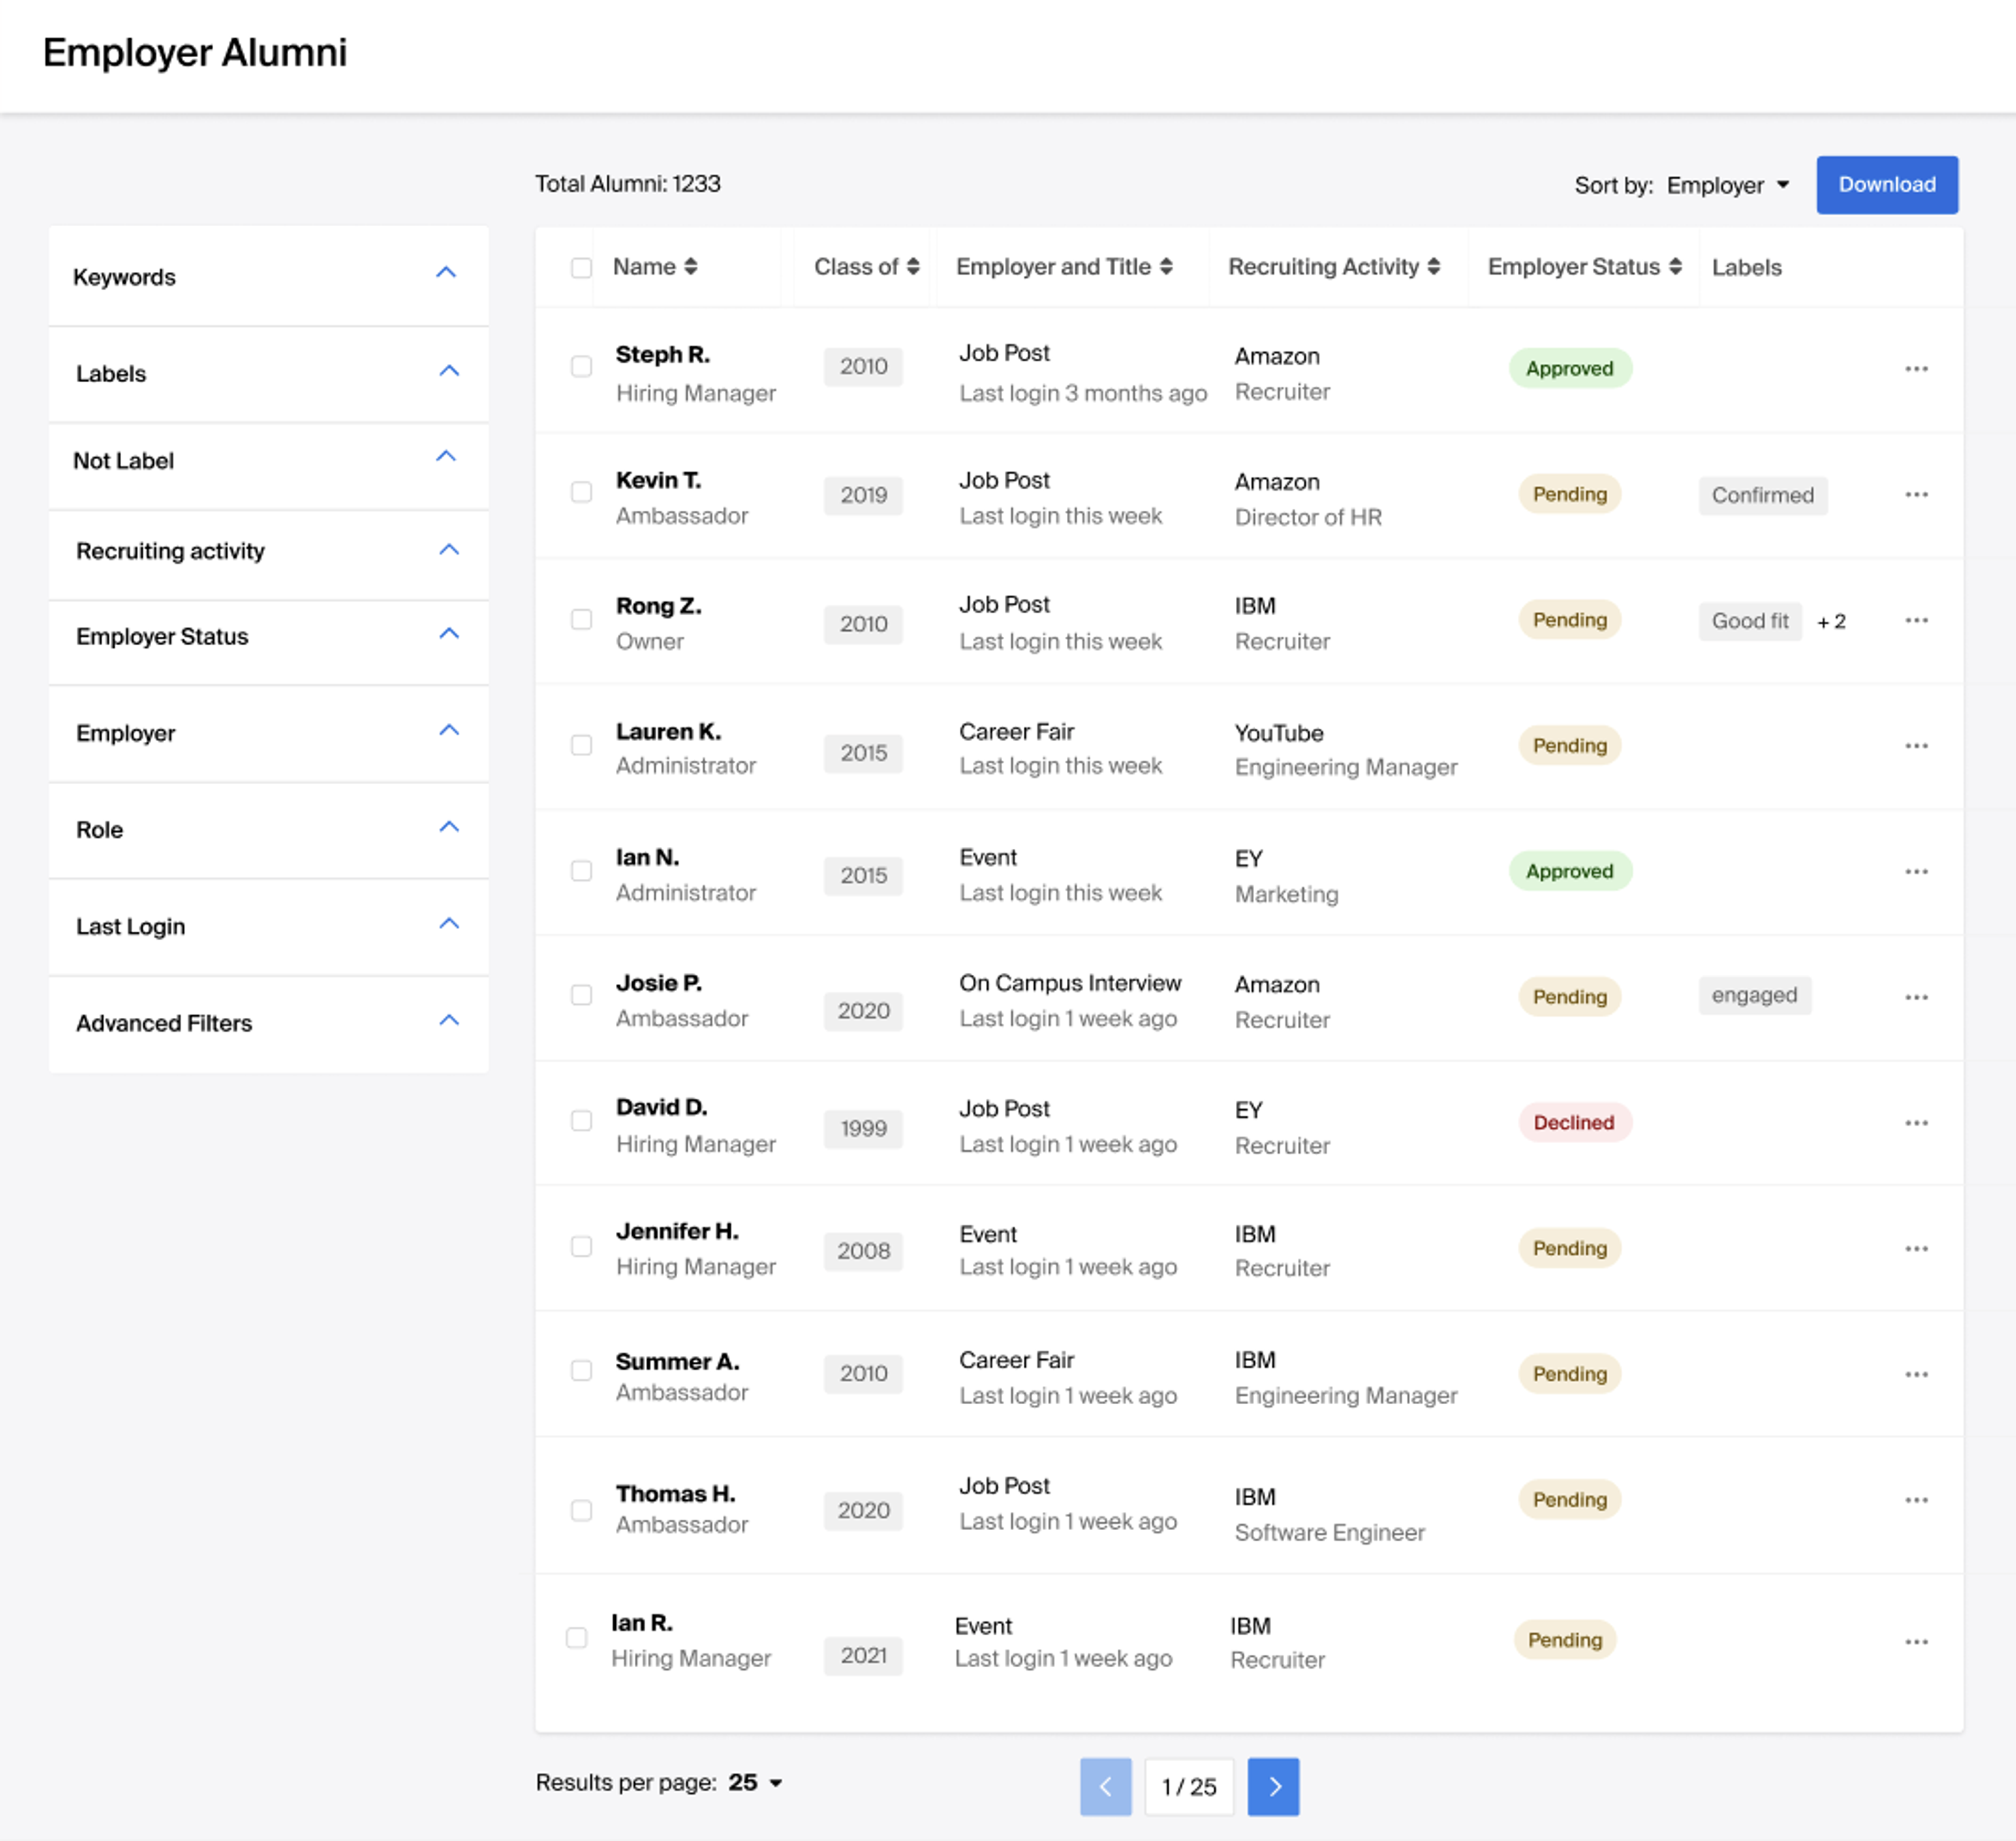Open more options menu for Steph R.

(1916, 369)
